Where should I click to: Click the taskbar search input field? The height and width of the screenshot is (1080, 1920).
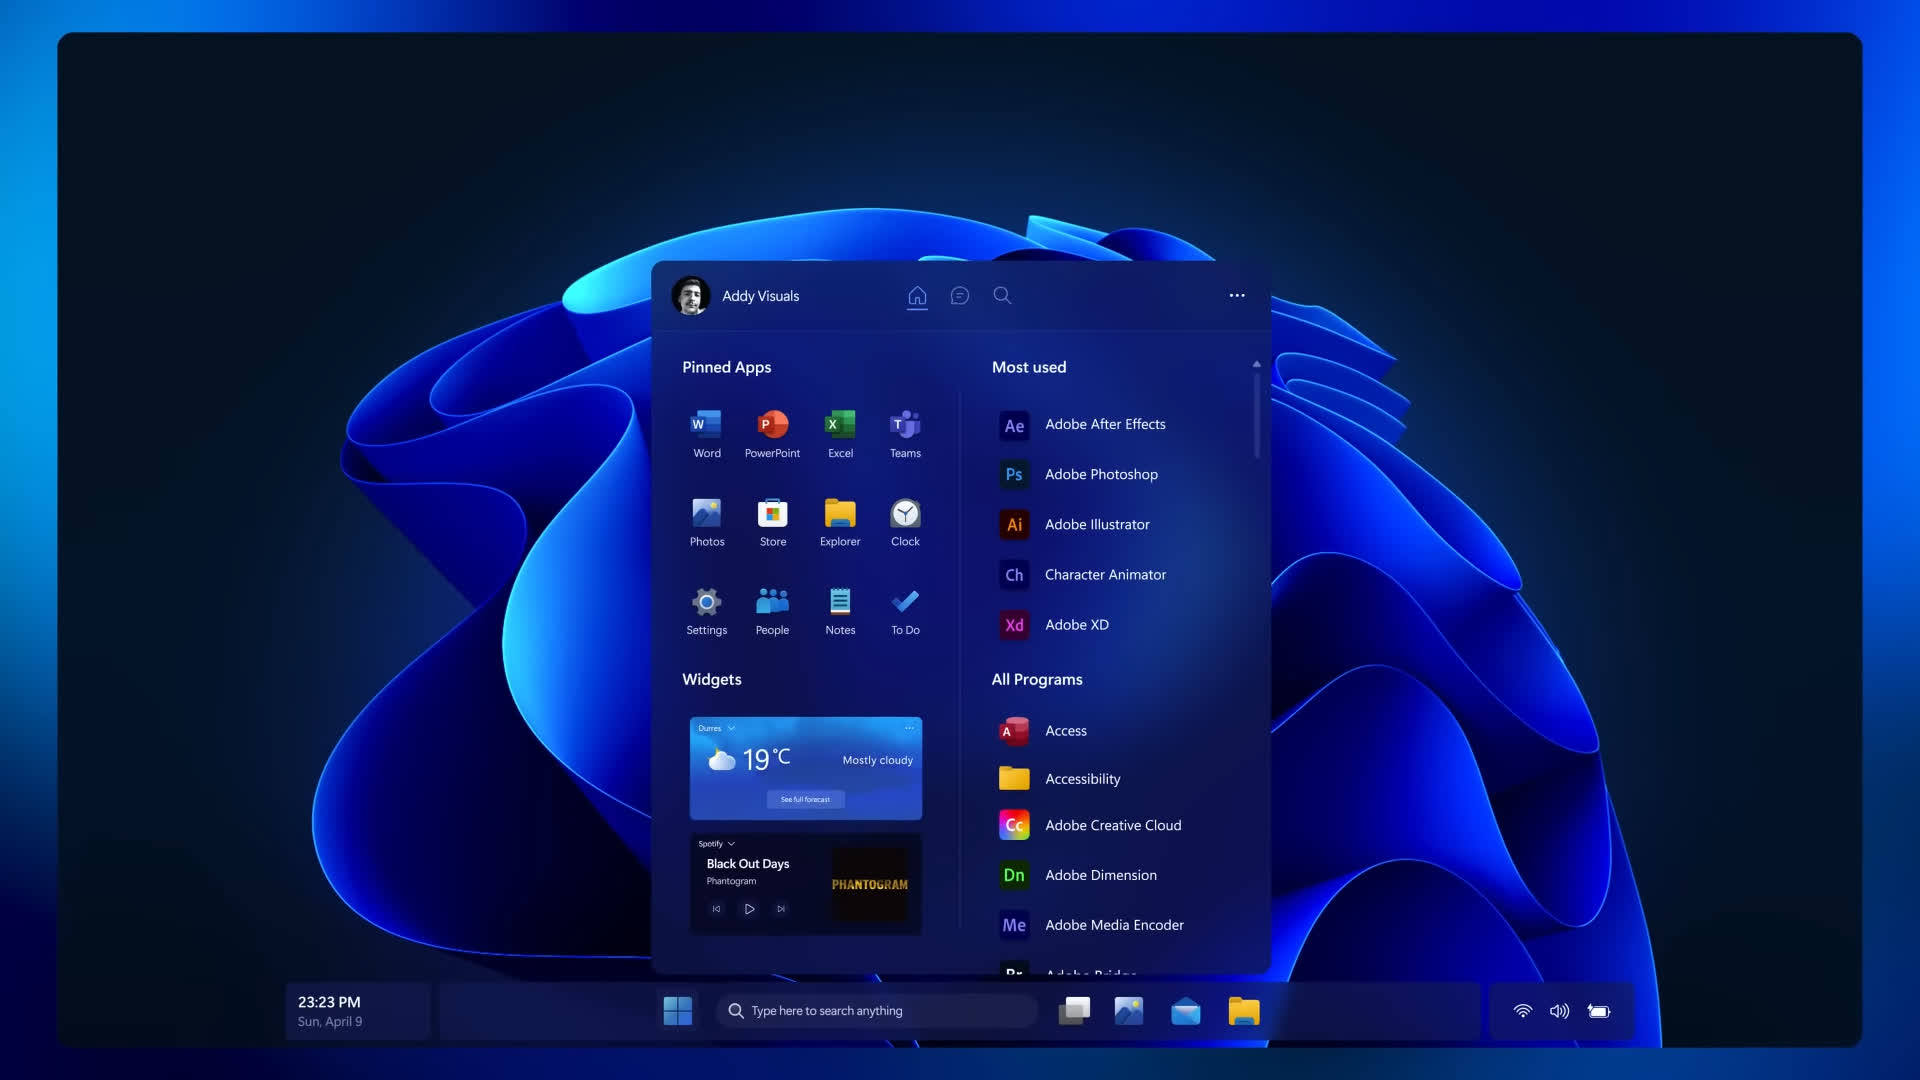[880, 1011]
